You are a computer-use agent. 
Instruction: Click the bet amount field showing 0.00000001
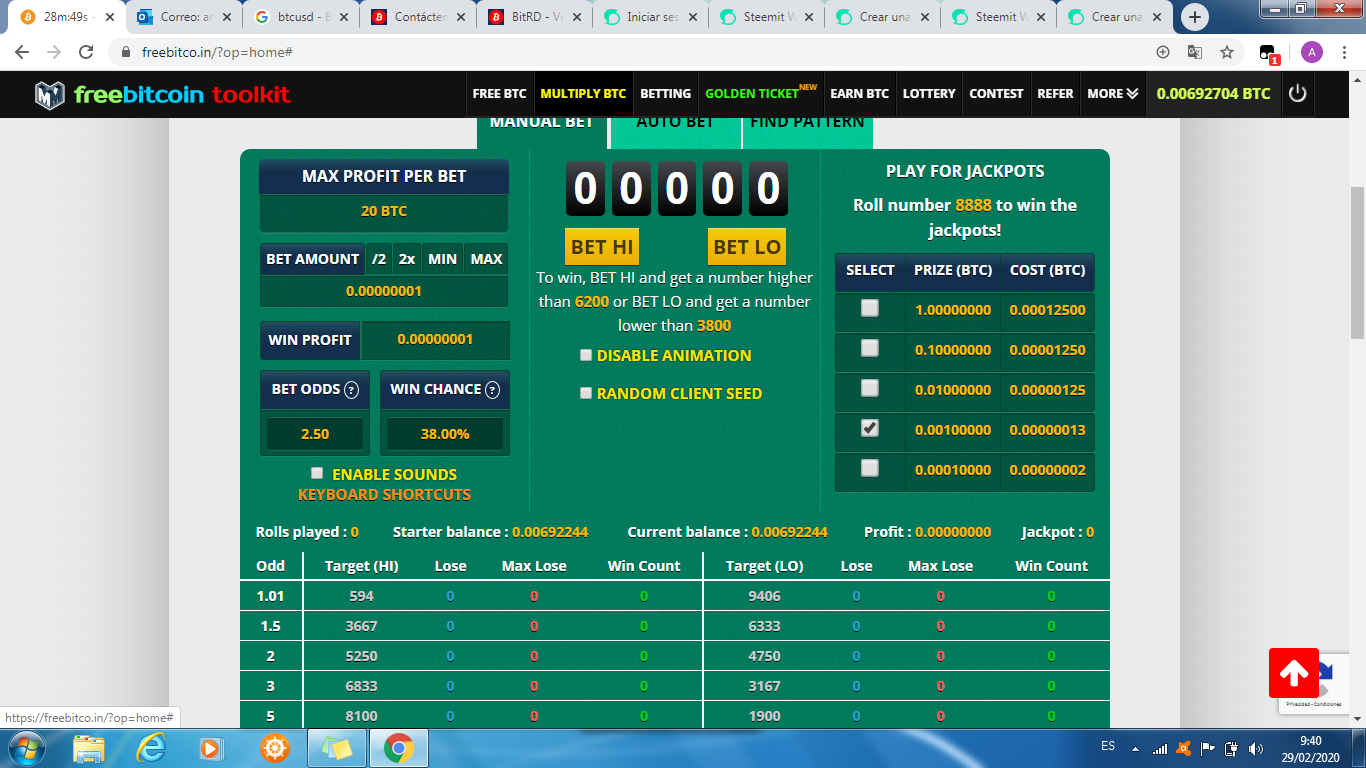[x=384, y=291]
